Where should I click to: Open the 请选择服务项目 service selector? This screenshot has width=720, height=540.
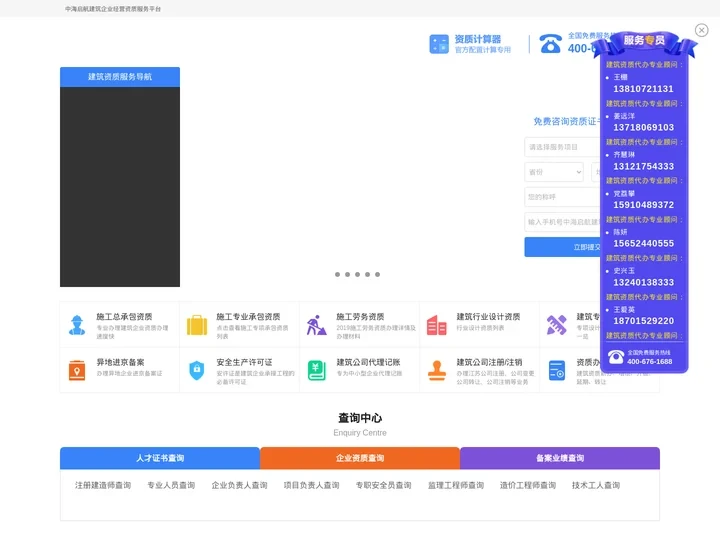(x=562, y=147)
